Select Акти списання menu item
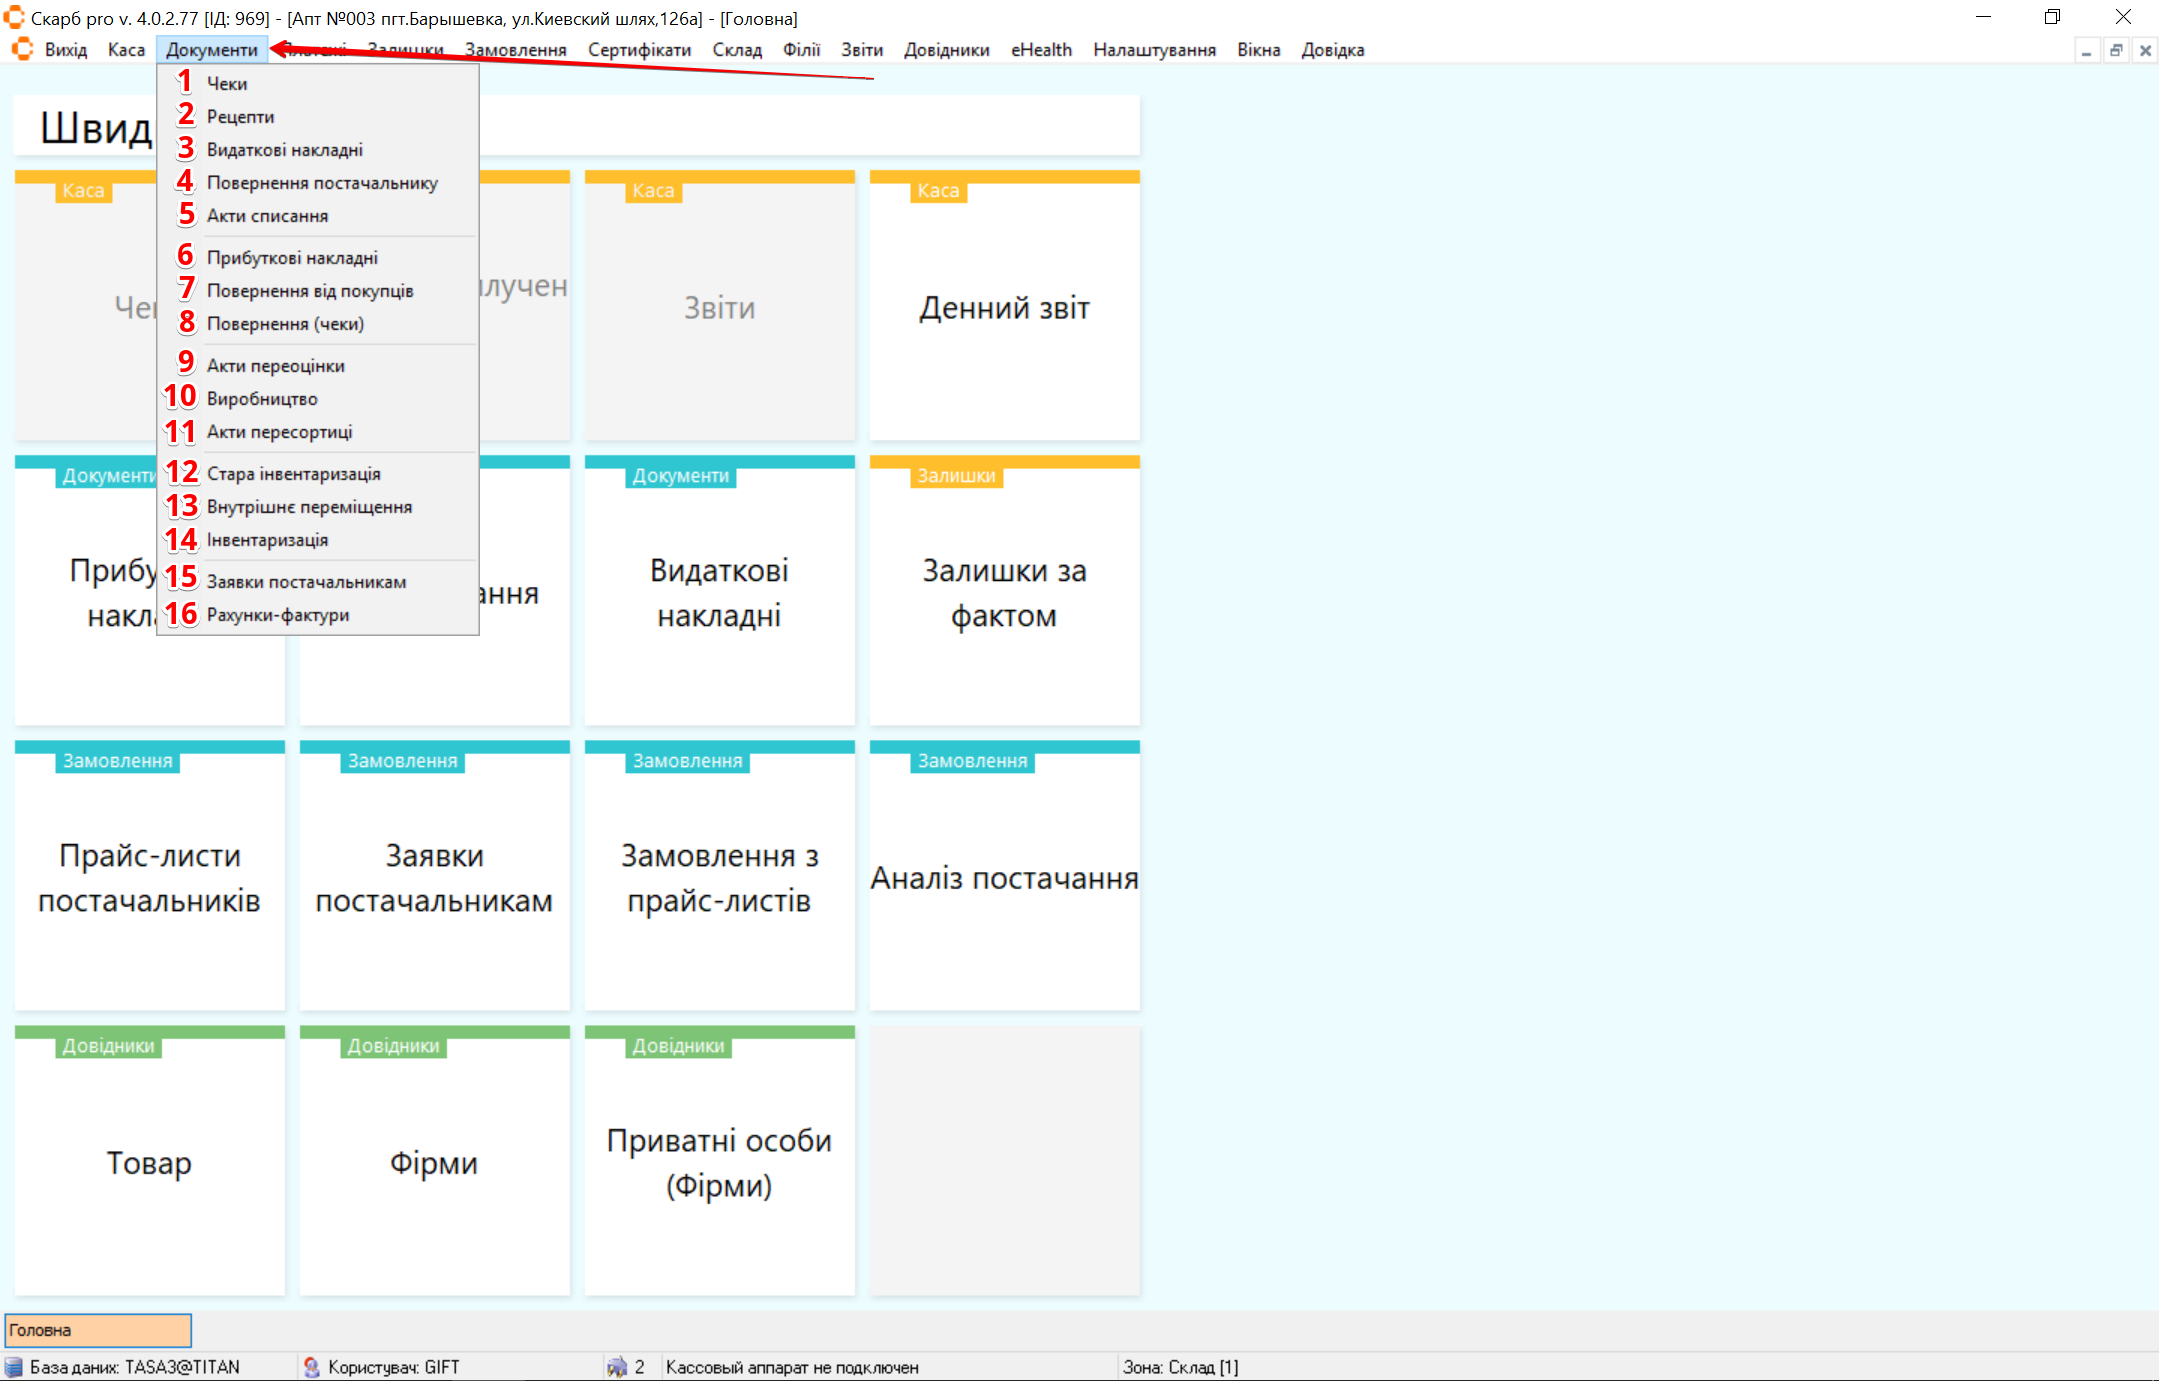 tap(267, 216)
